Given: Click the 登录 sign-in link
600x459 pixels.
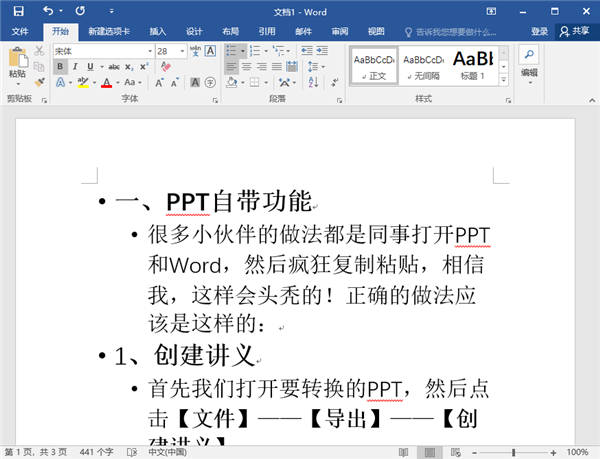Looking at the screenshot, I should [540, 31].
